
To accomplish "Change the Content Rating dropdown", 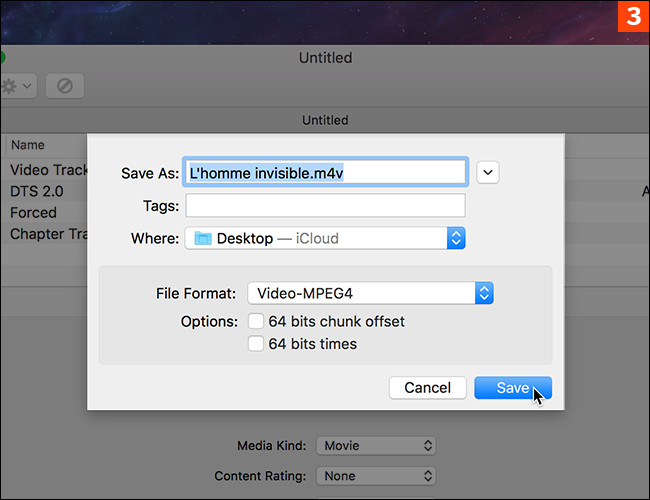I will 376,476.
